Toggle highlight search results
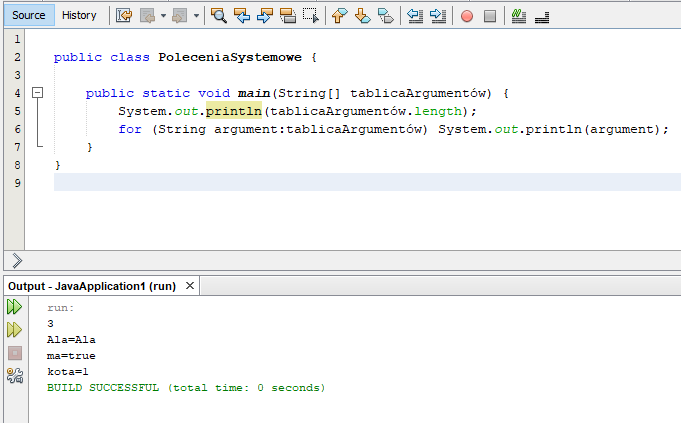The image size is (681, 423). click(x=288, y=15)
